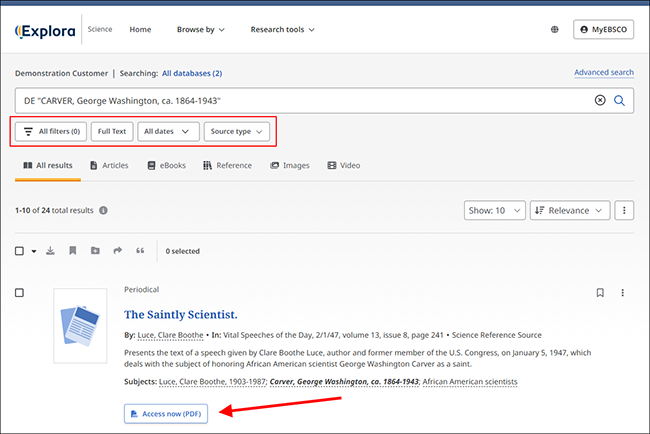Viewport: 650px width, 434px height.
Task: Switch to the Images tab
Action: (x=290, y=166)
